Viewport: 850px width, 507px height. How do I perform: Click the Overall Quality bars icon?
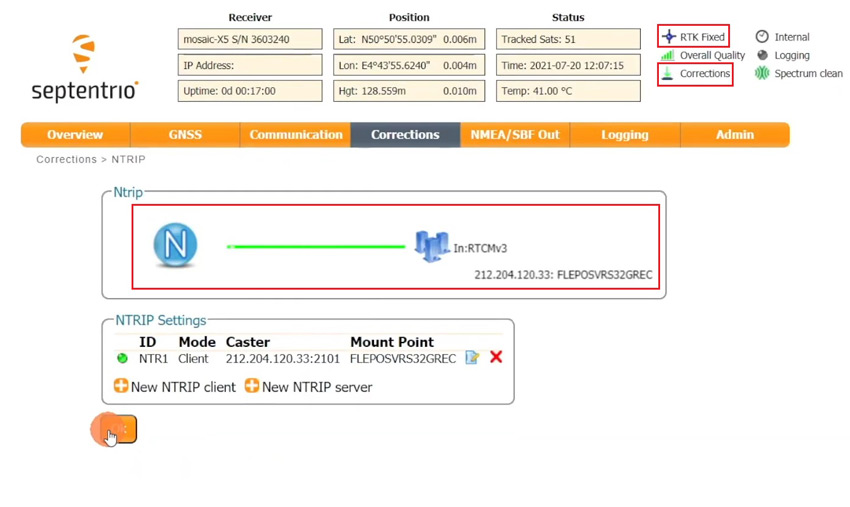(x=667, y=56)
